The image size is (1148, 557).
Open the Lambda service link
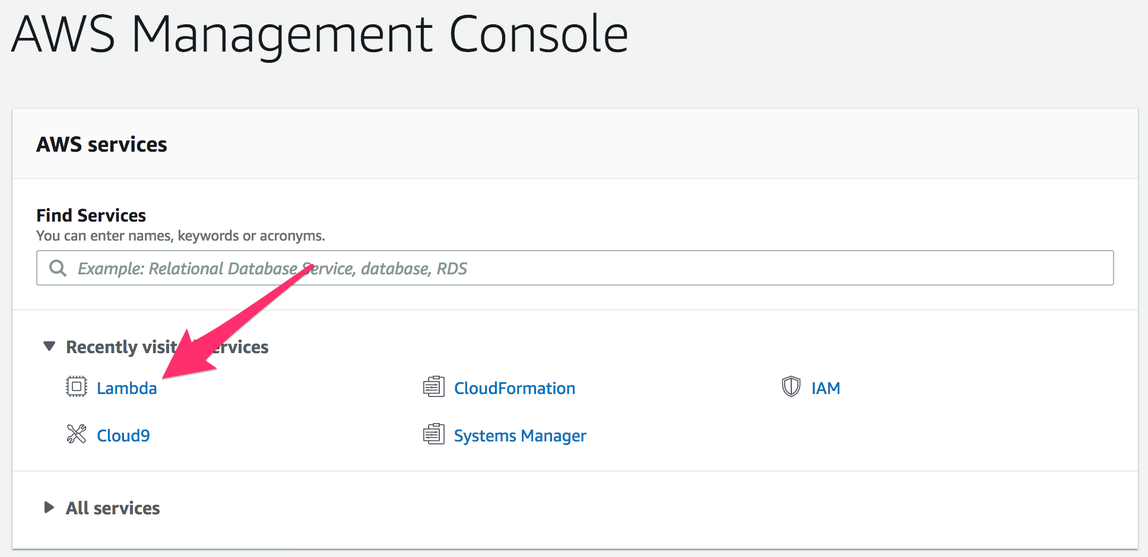click(126, 388)
